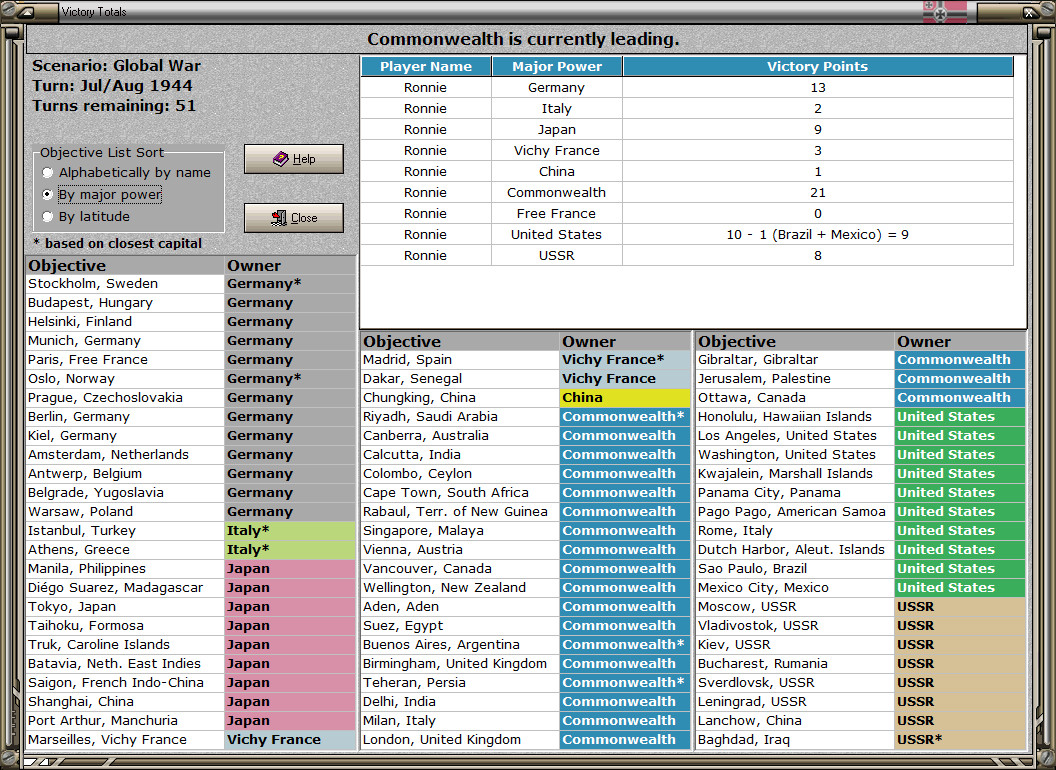This screenshot has width=1056, height=770.
Task: Click the Victory Points column header
Action: (818, 66)
